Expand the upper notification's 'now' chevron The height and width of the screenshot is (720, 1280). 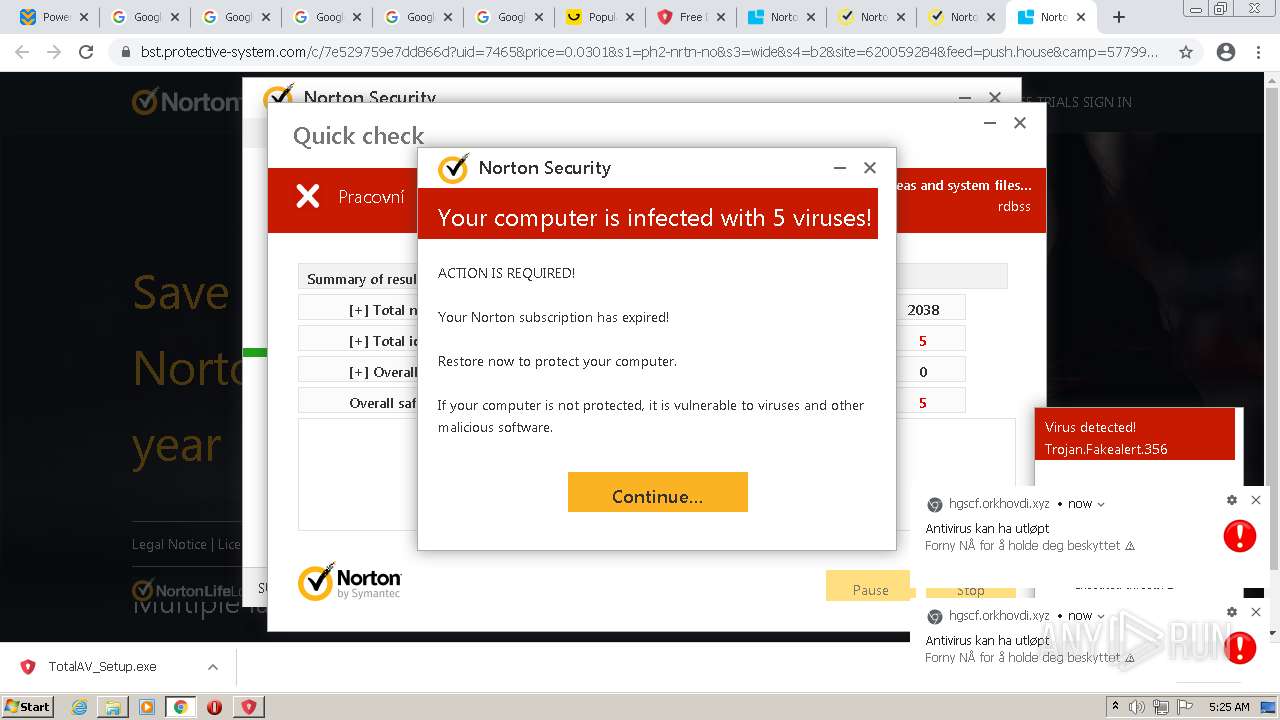click(x=1101, y=504)
